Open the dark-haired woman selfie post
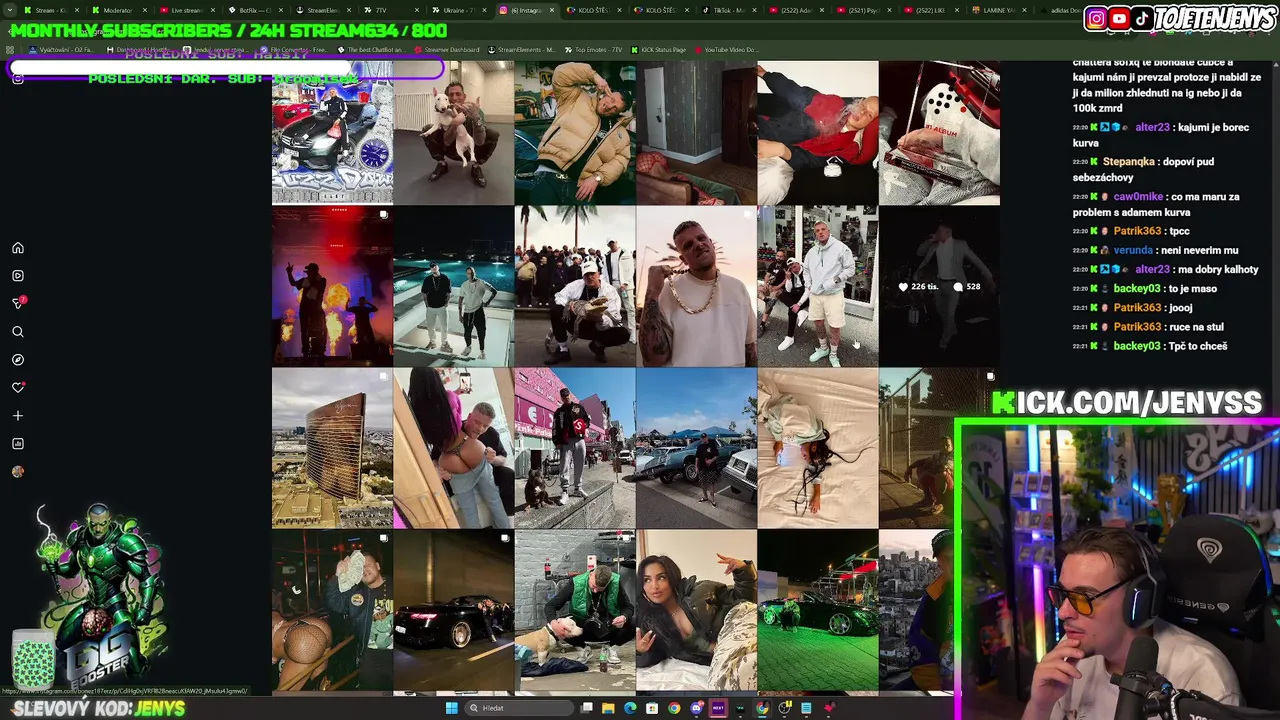The width and height of the screenshot is (1280, 720). (x=696, y=610)
